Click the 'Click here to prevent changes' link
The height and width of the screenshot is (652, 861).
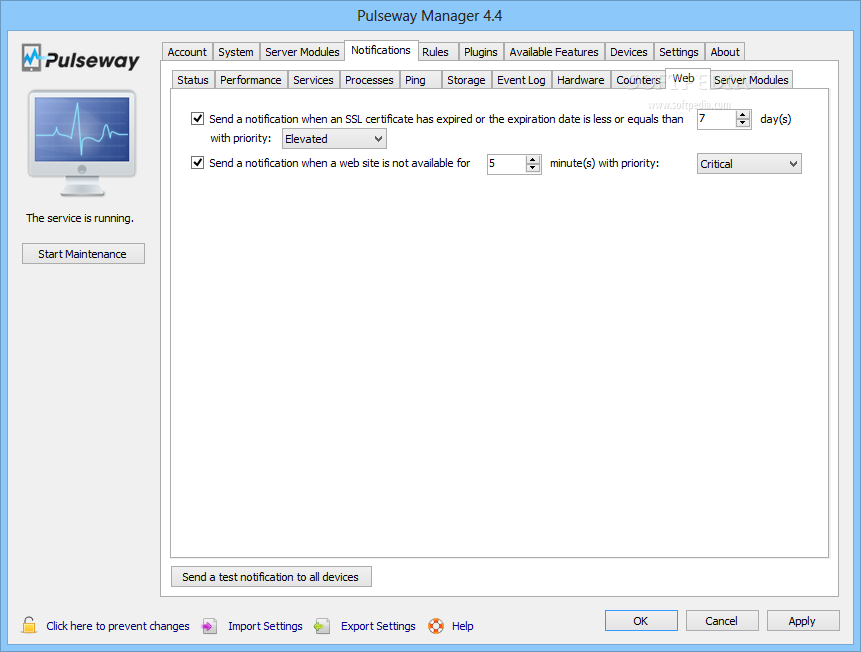coord(118,626)
